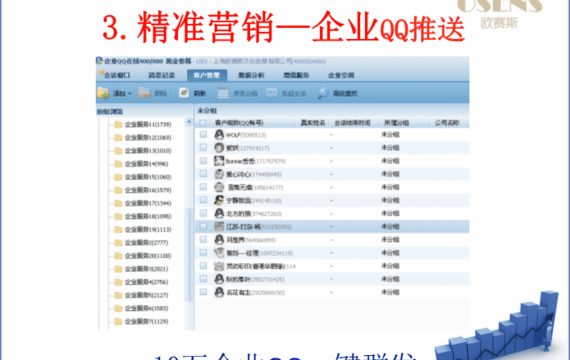The height and width of the screenshot is (360, 570).
Task: Click the 删除 folder icon in toolbar
Action: tap(144, 93)
